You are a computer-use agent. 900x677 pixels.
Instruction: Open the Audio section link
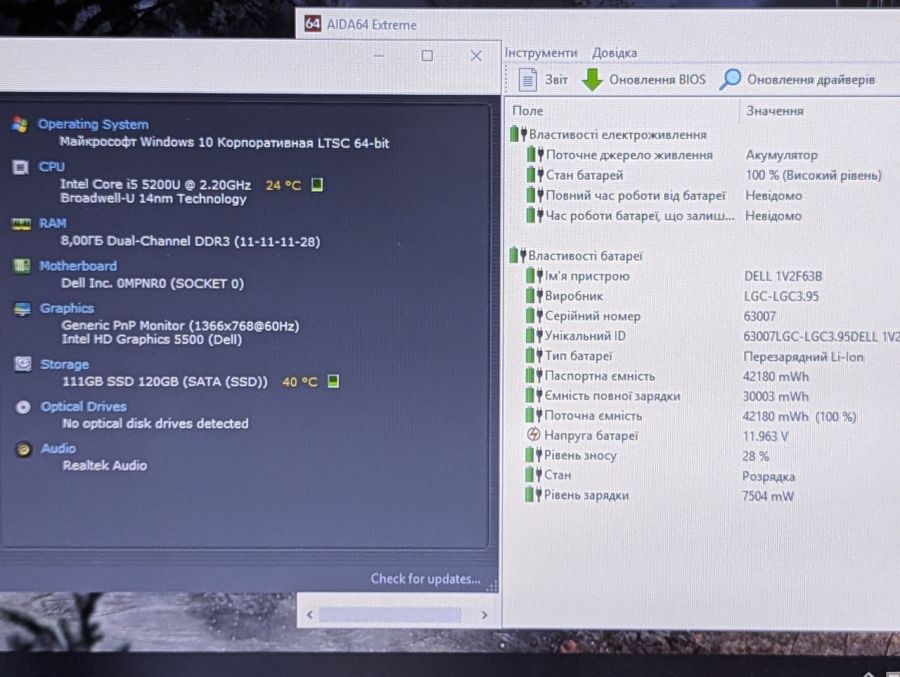click(x=59, y=448)
